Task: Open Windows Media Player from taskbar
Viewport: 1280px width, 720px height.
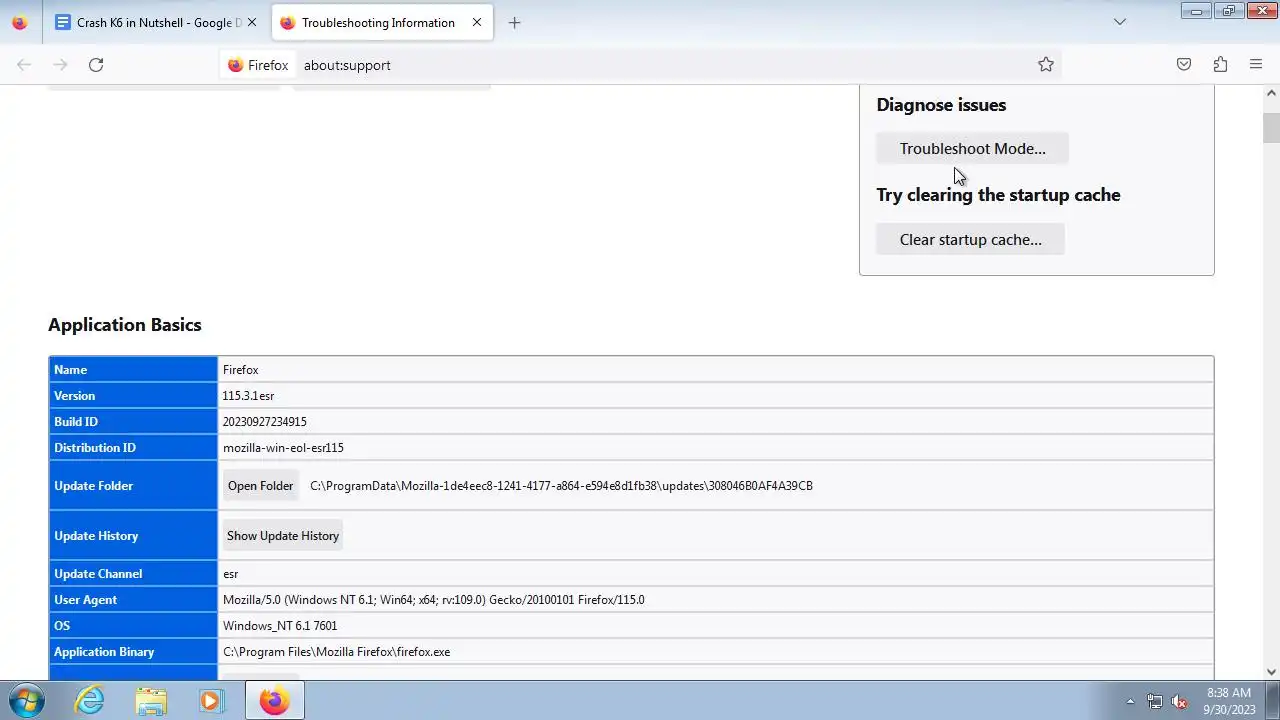Action: point(211,700)
